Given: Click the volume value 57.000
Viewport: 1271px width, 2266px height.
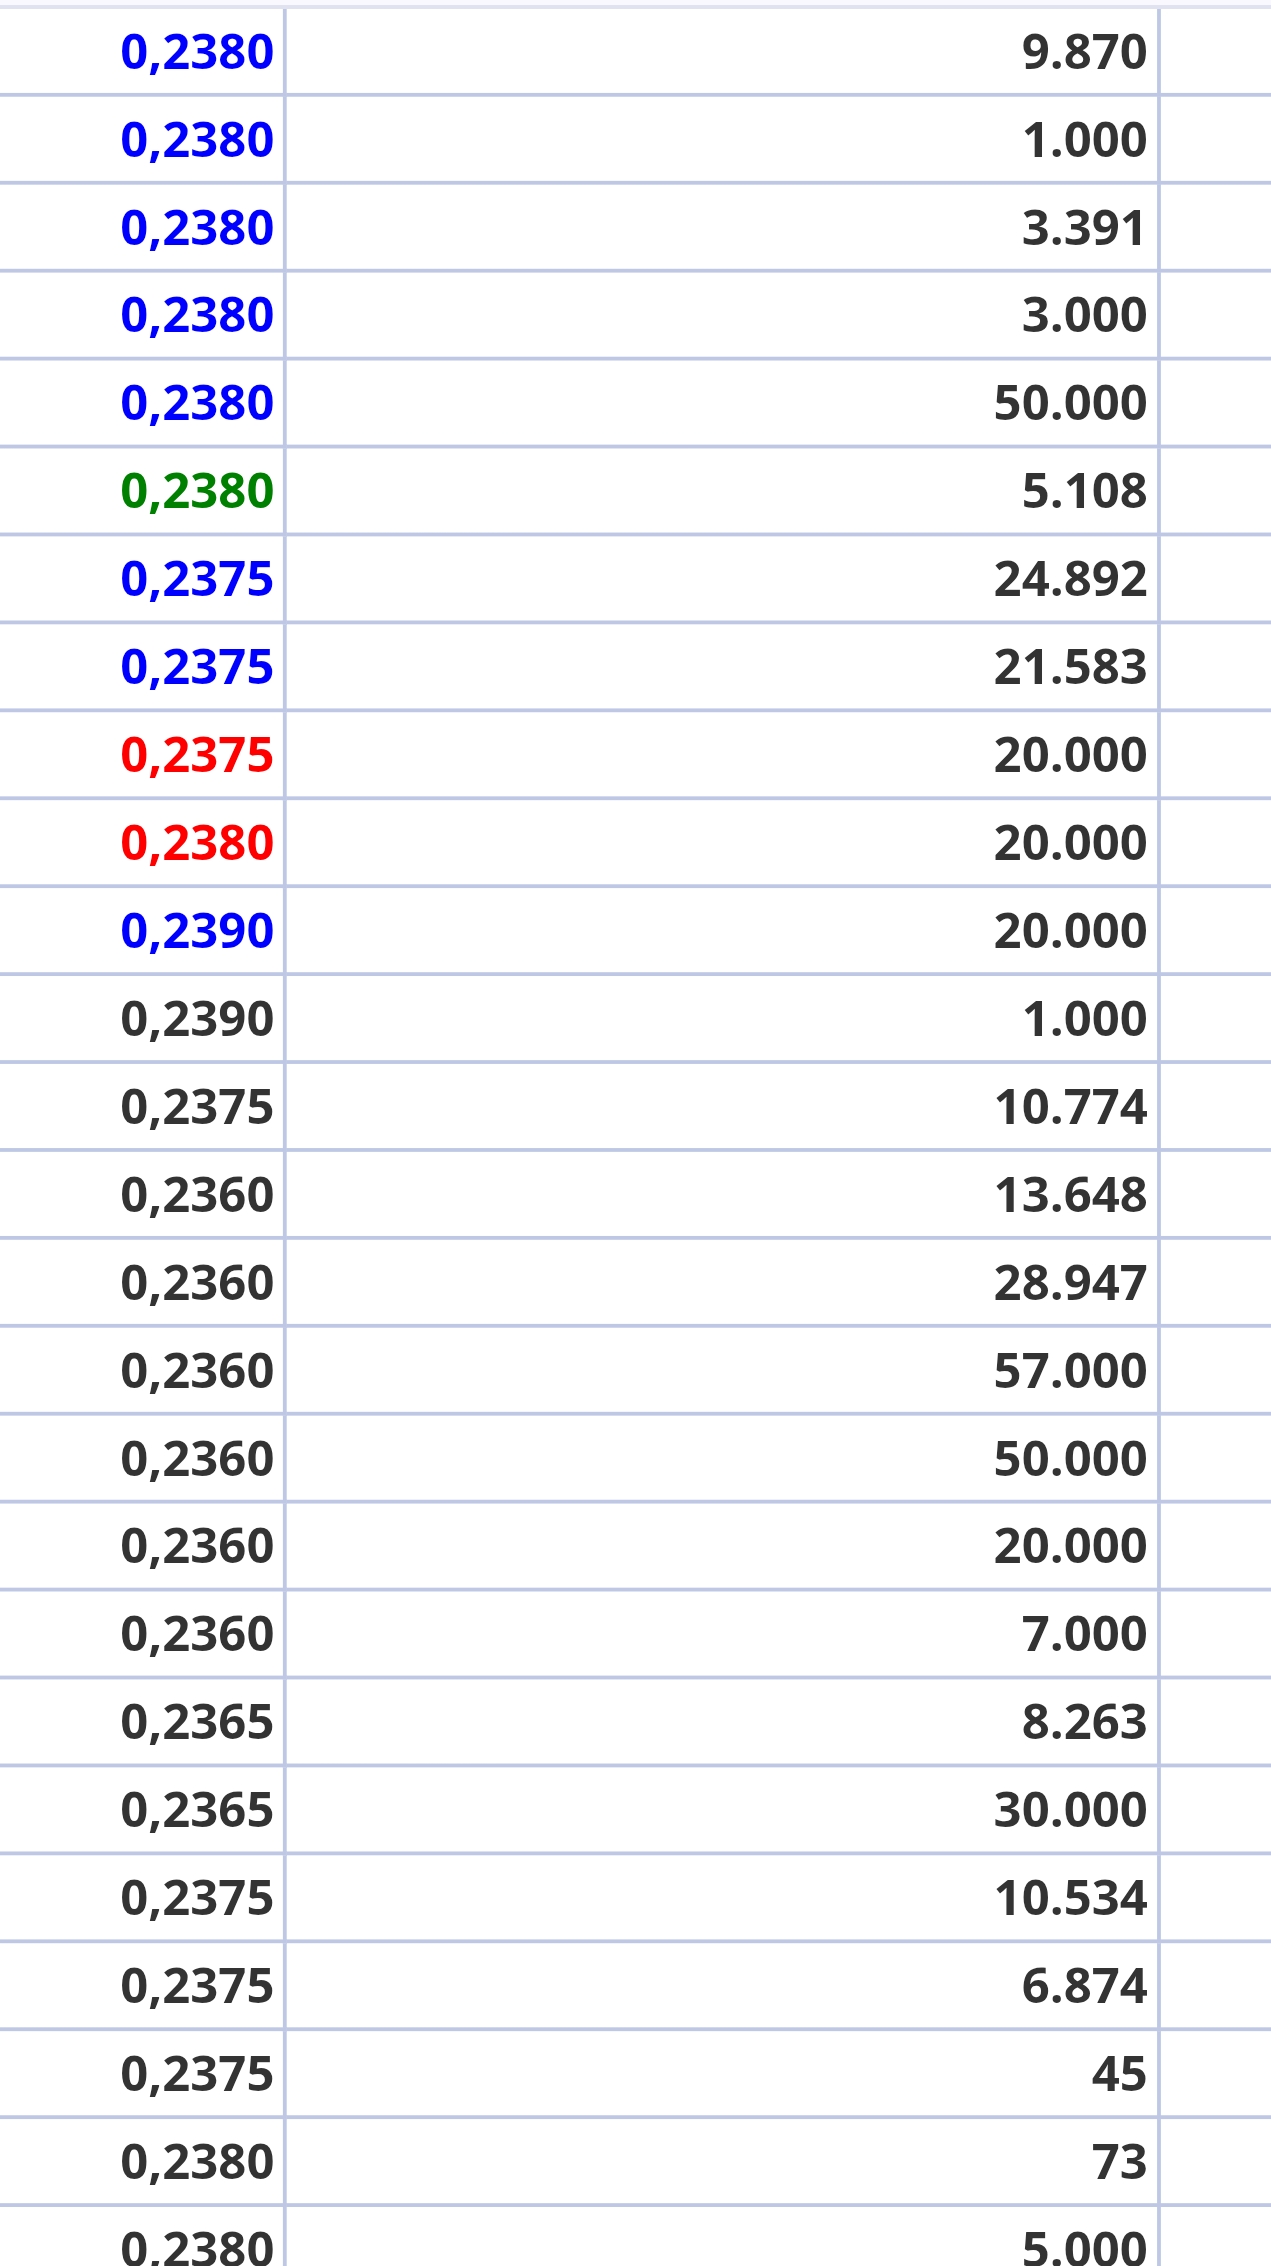Looking at the screenshot, I should coord(1070,1371).
